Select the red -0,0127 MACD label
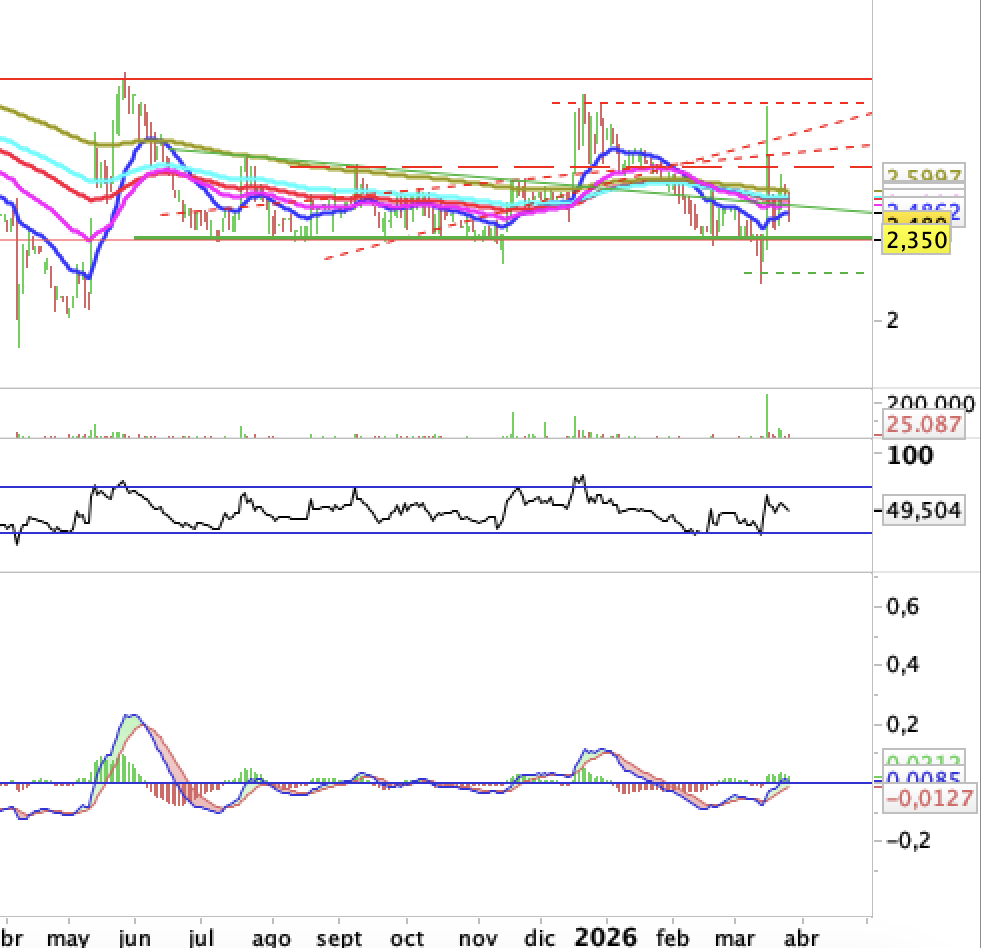982x948 pixels. click(930, 798)
